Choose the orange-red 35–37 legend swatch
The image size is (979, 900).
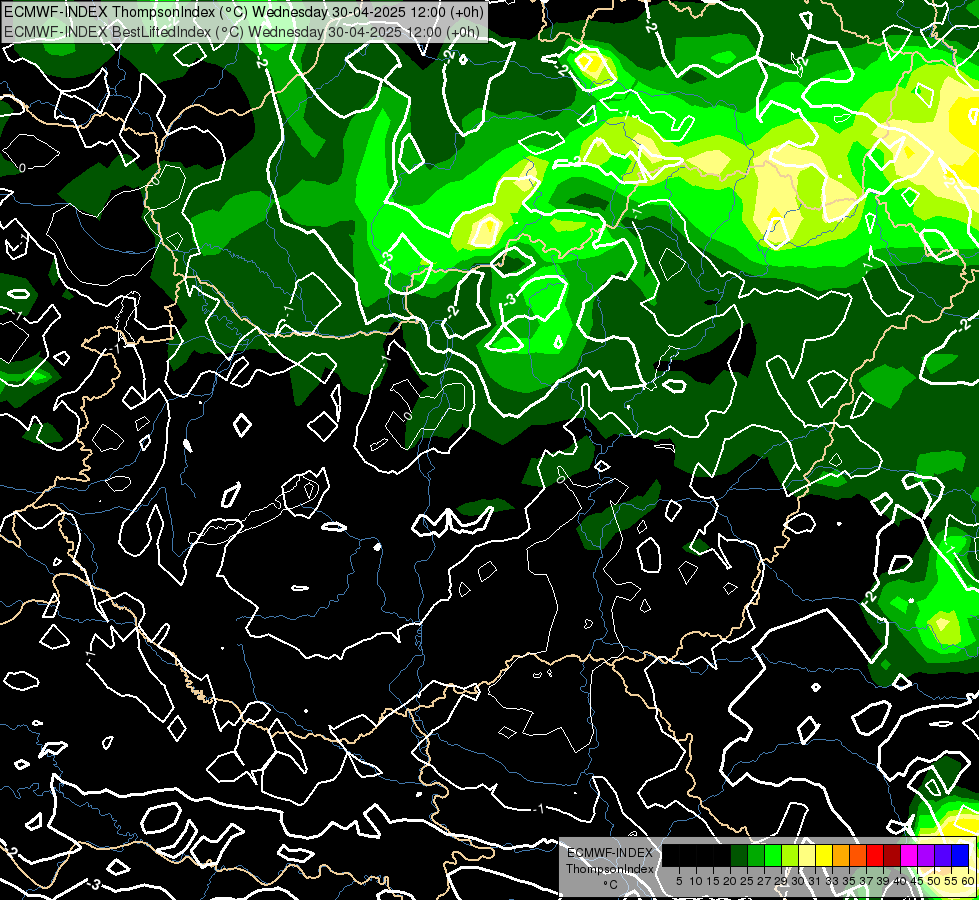click(858, 855)
